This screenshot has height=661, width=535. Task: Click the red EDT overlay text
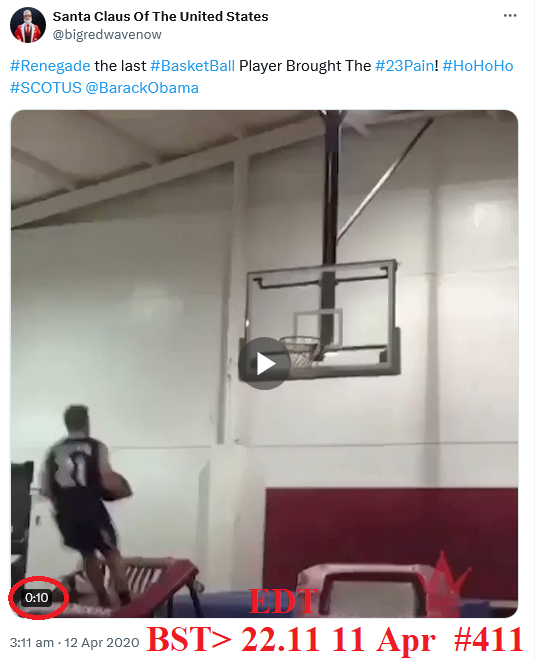(284, 601)
